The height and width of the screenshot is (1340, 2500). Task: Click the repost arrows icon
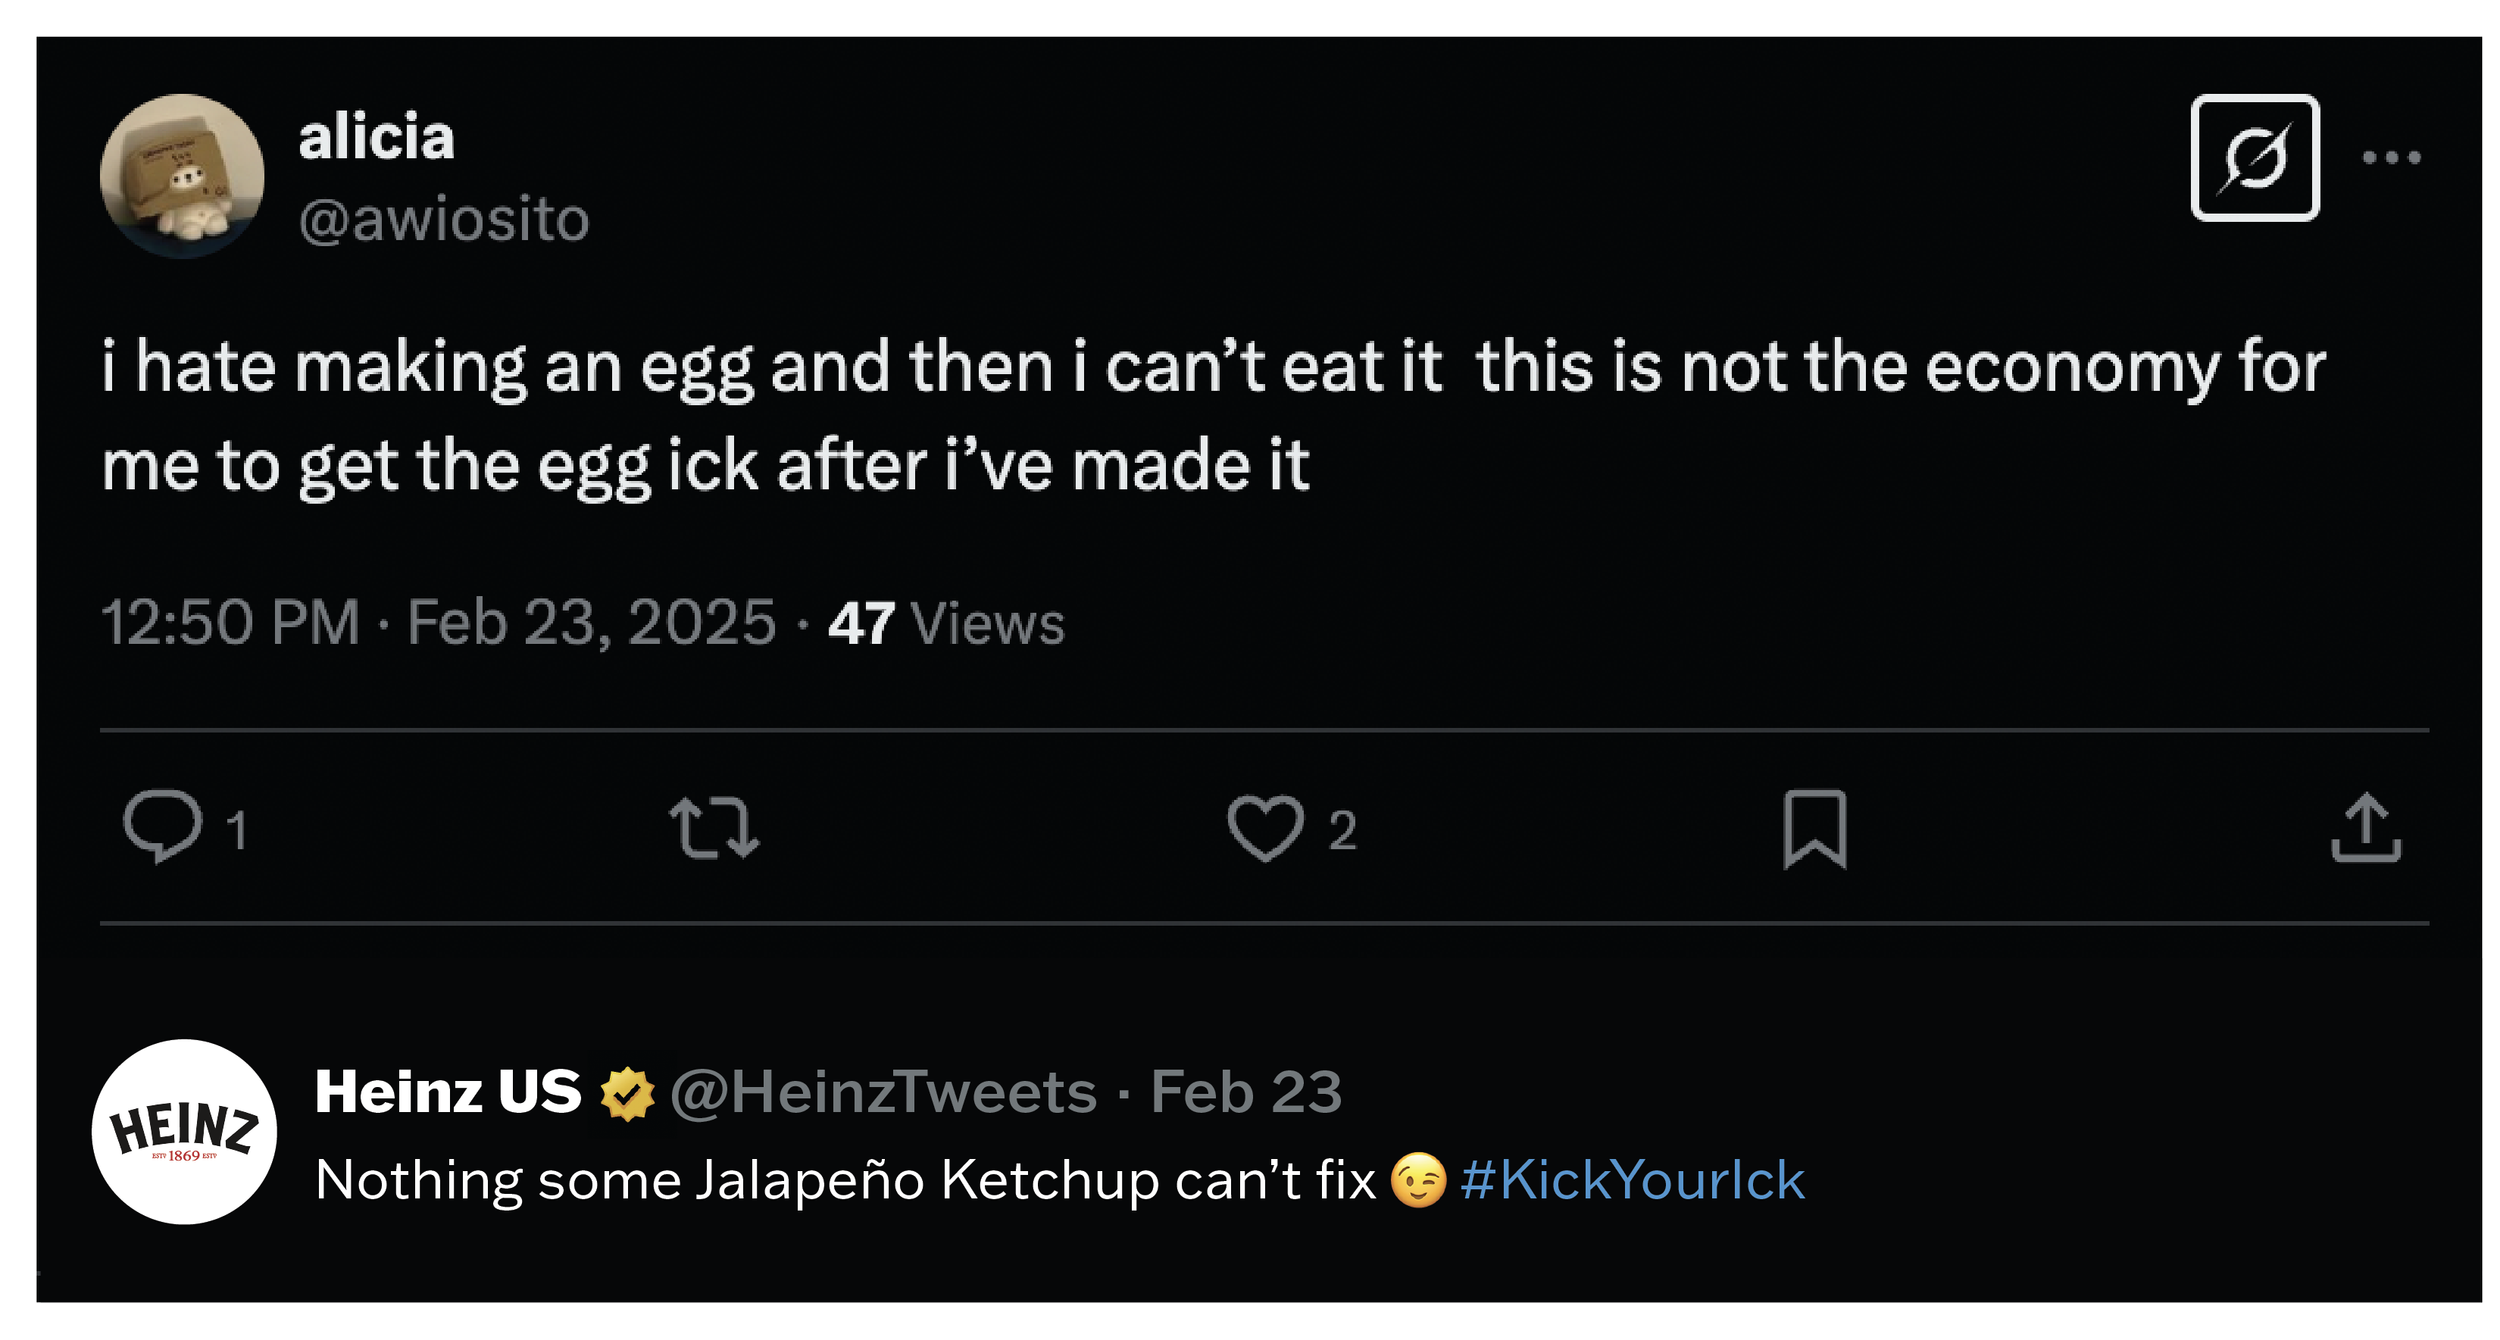714,828
